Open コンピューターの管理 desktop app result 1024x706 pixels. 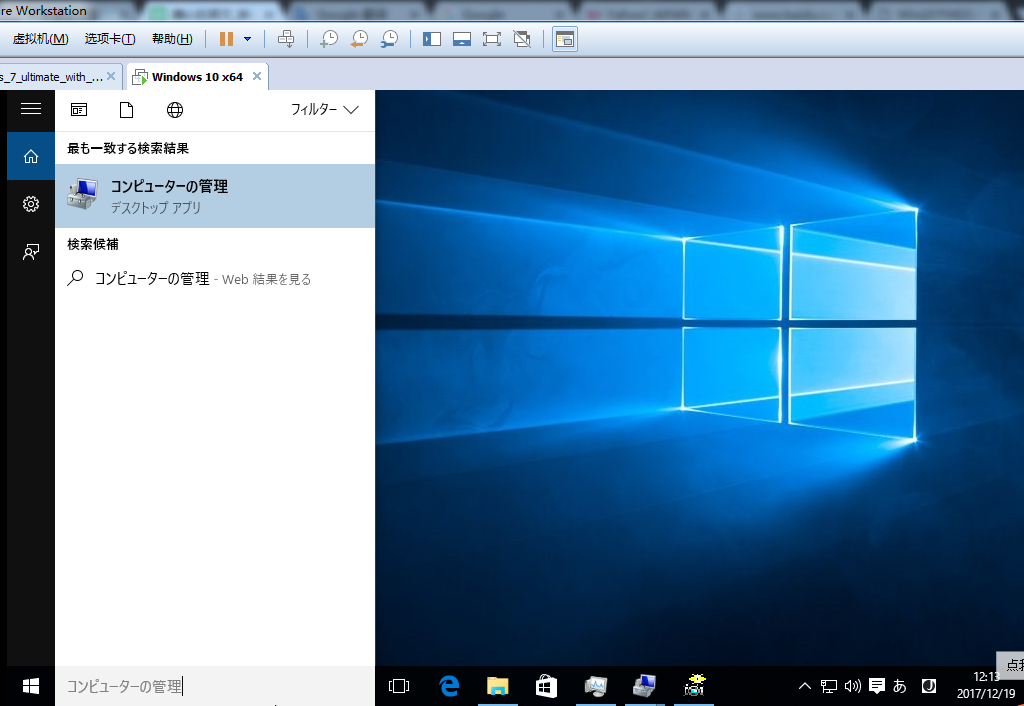[215, 196]
